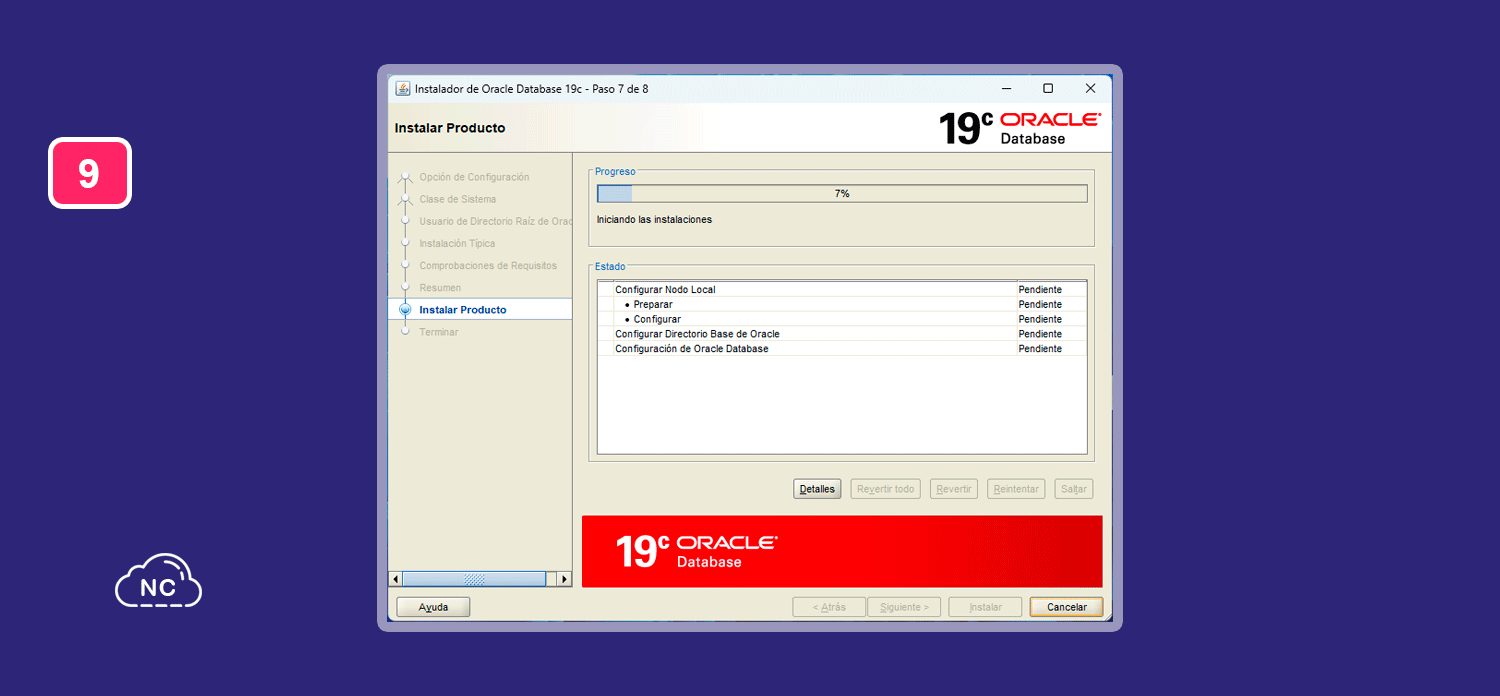Click the Configurar Nodo Local row
The width and height of the screenshot is (1500, 696).
[842, 289]
